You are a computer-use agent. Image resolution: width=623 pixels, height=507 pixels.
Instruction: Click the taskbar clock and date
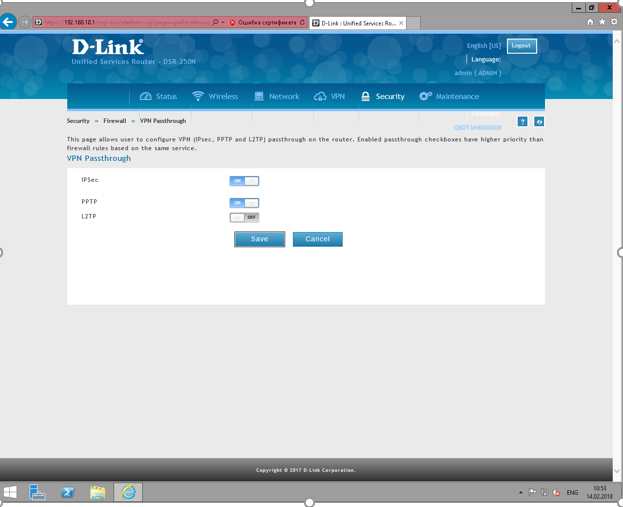tap(600, 492)
